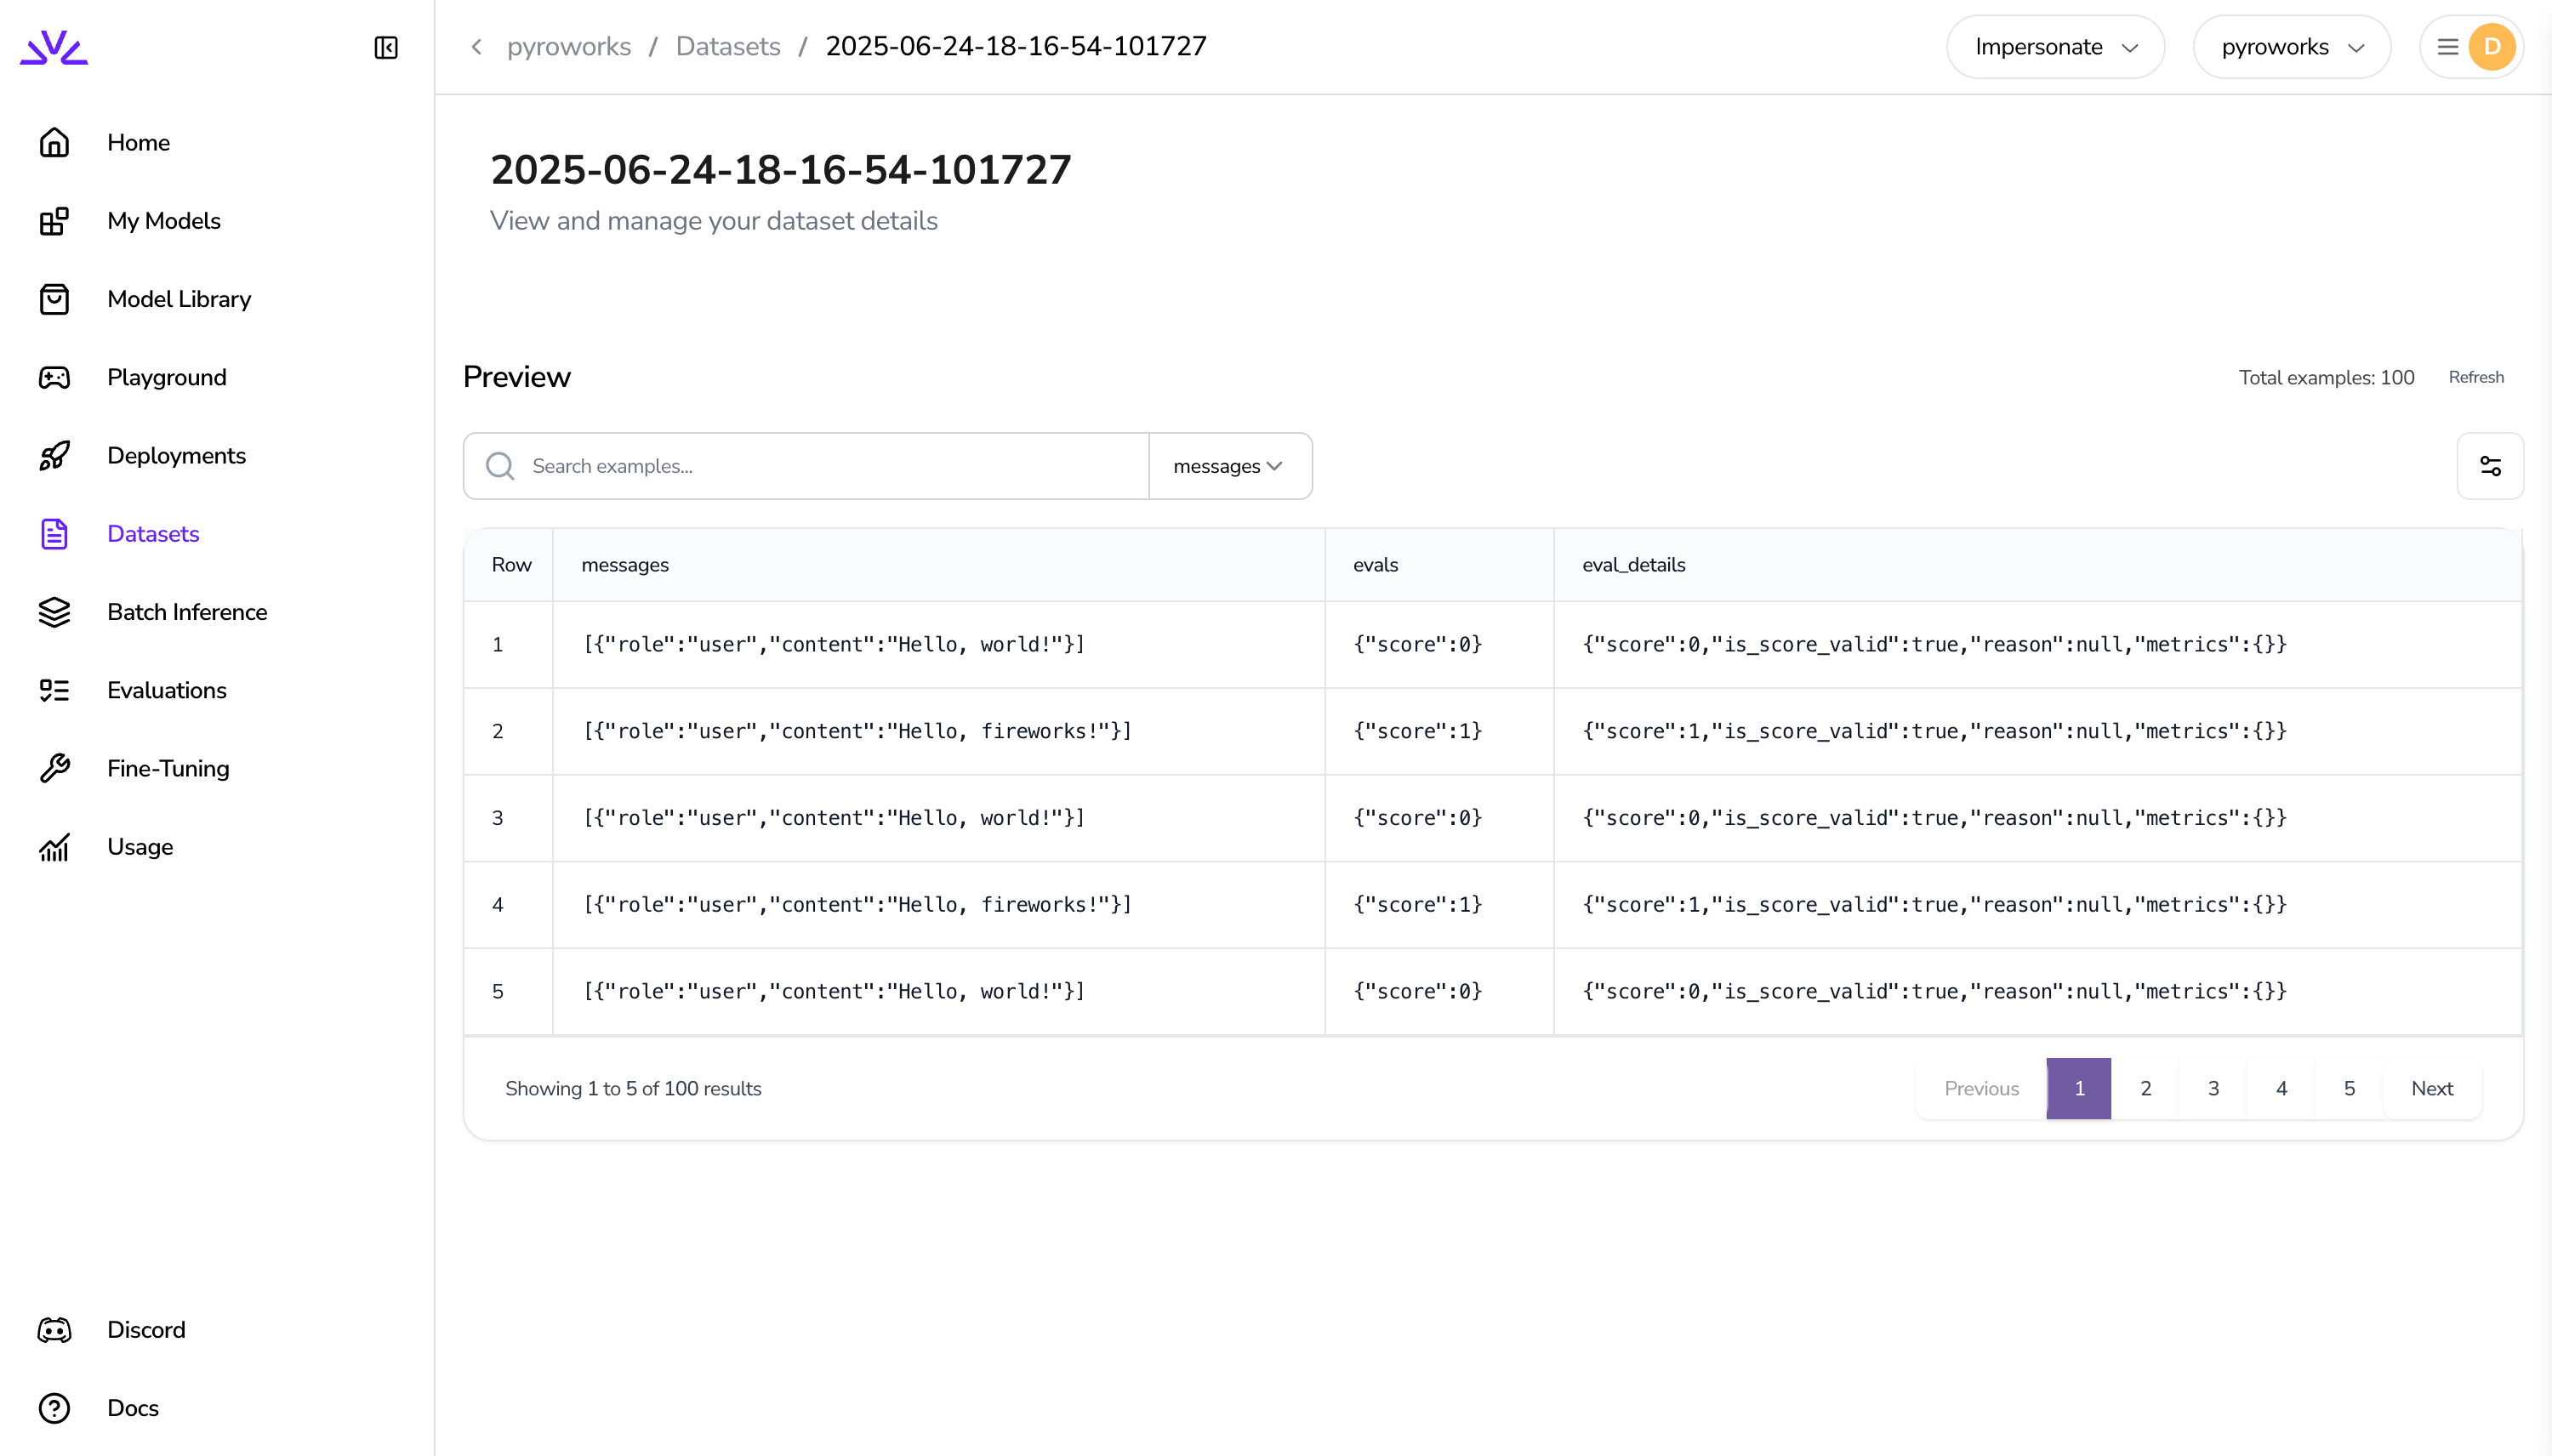Open the pyroworks account dropdown
The width and height of the screenshot is (2552, 1456).
[2291, 47]
